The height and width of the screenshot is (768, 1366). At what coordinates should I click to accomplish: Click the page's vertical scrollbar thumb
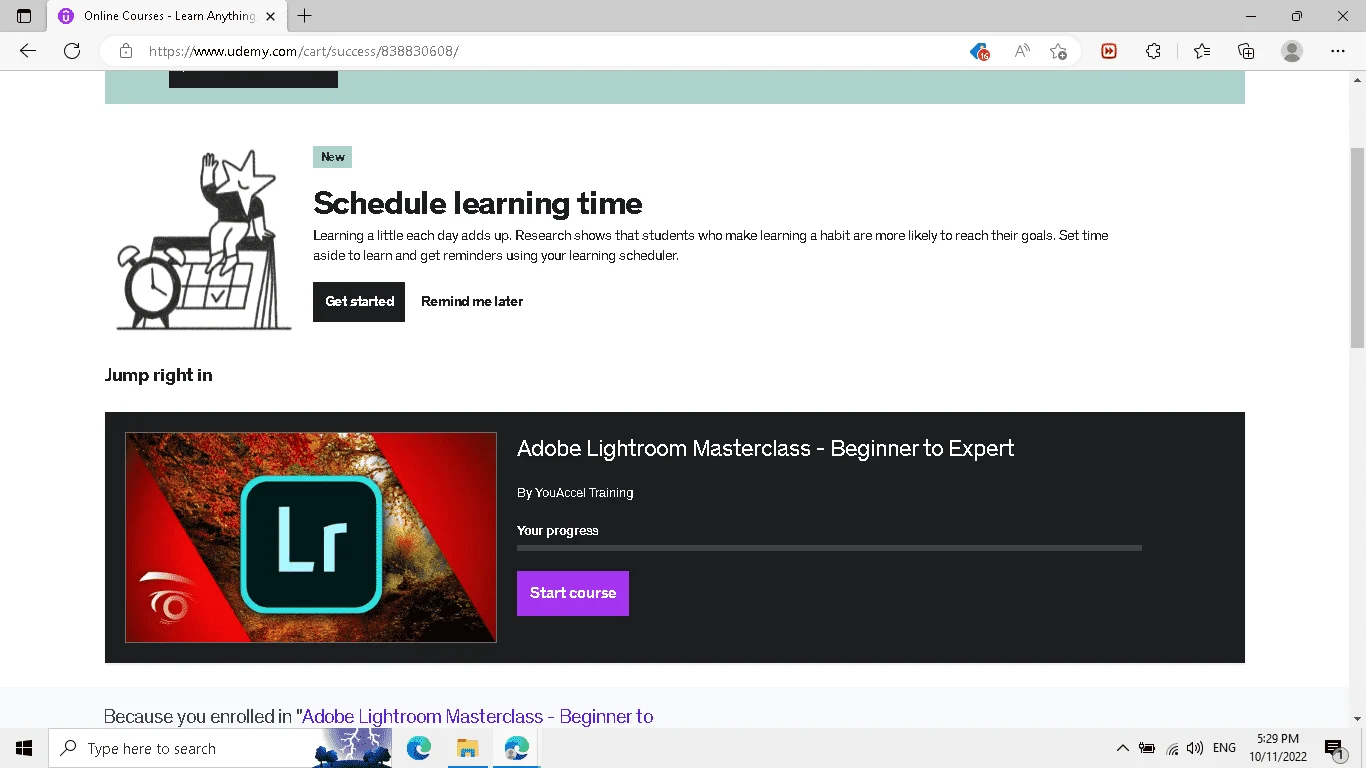[x=1357, y=247]
